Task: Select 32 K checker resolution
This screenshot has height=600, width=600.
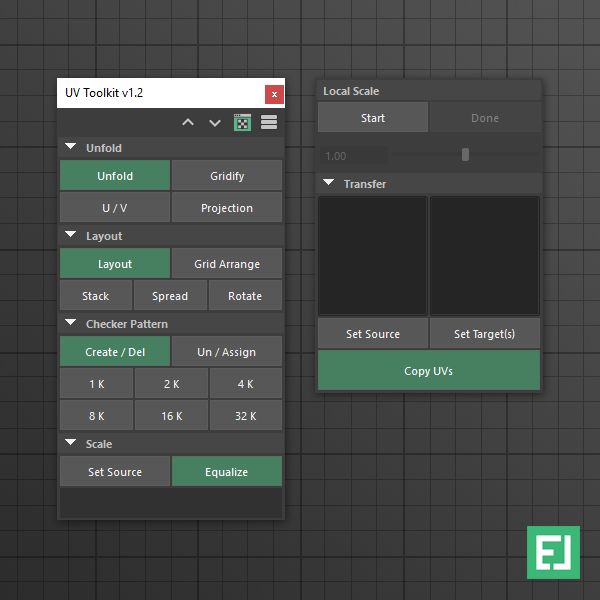Action: point(246,415)
